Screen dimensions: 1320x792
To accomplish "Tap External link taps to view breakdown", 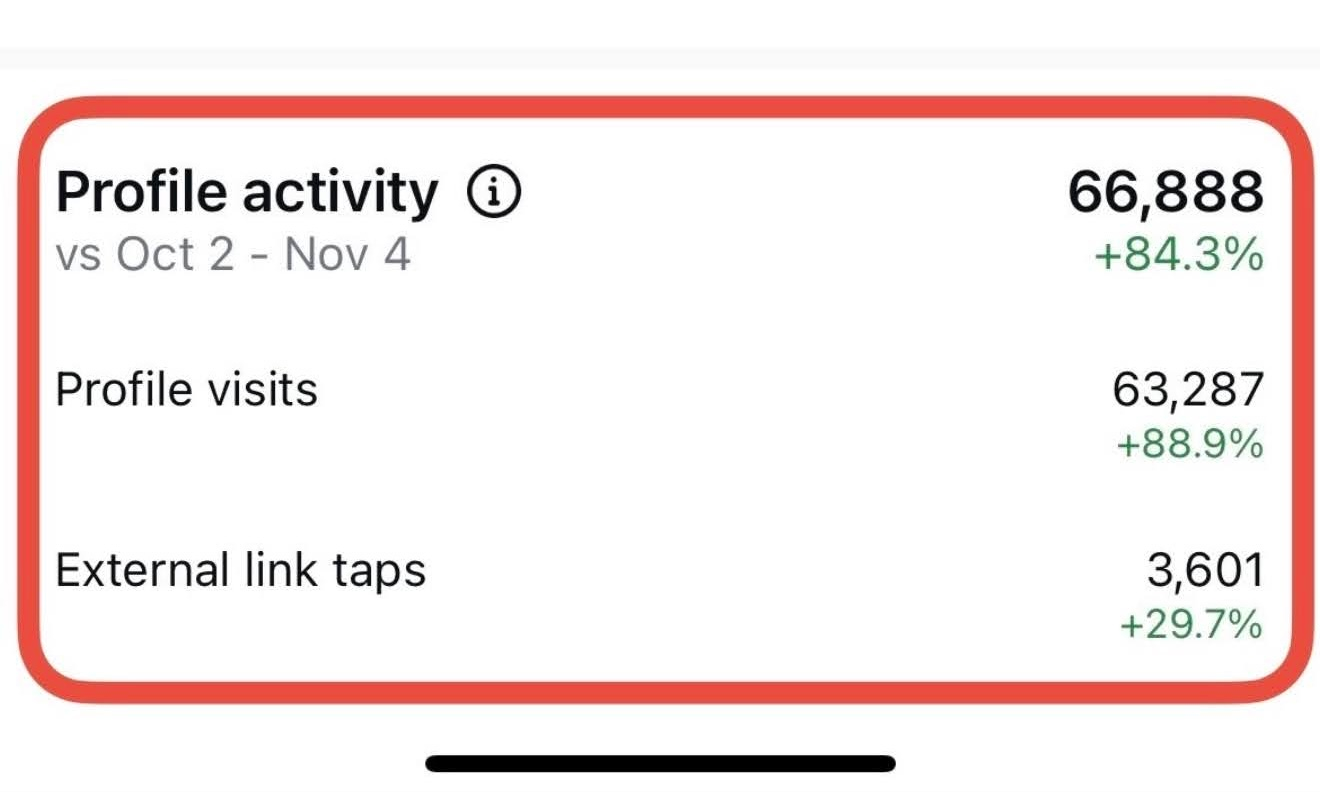I will (240, 570).
